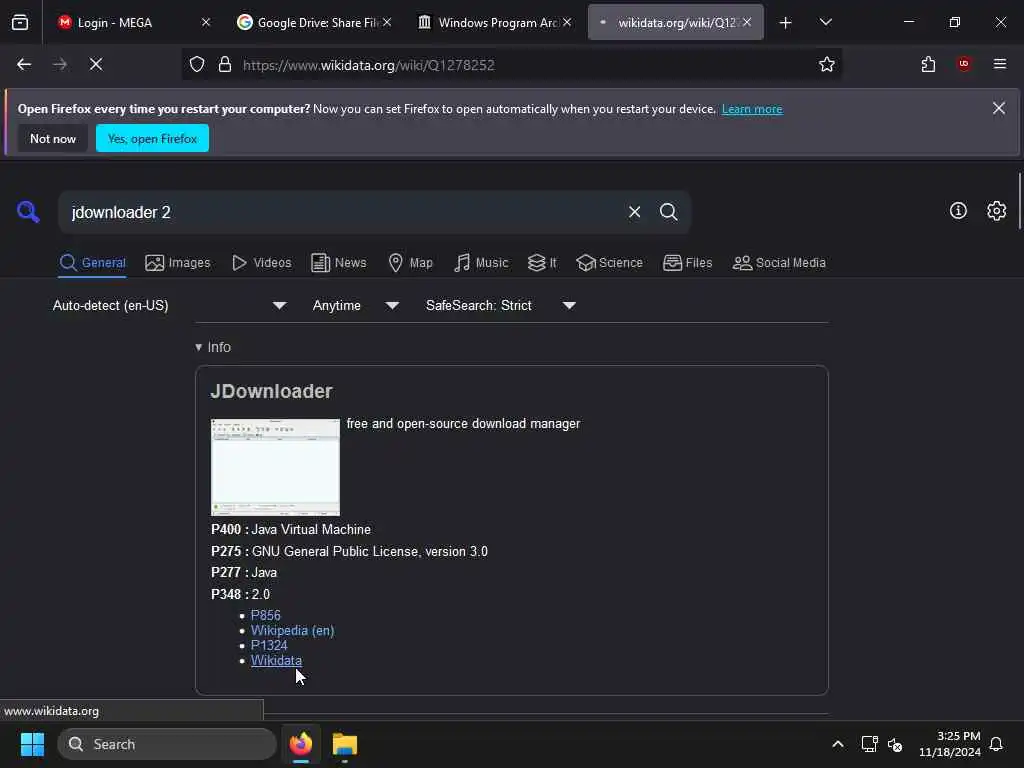This screenshot has width=1024, height=768.
Task: Open the P856 link
Action: 266,616
